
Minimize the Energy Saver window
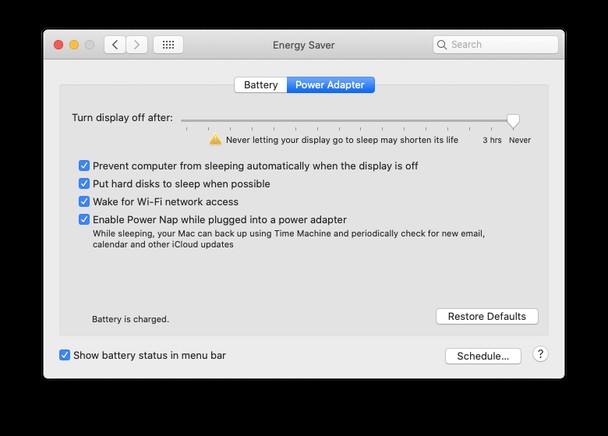pyautogui.click(x=74, y=45)
